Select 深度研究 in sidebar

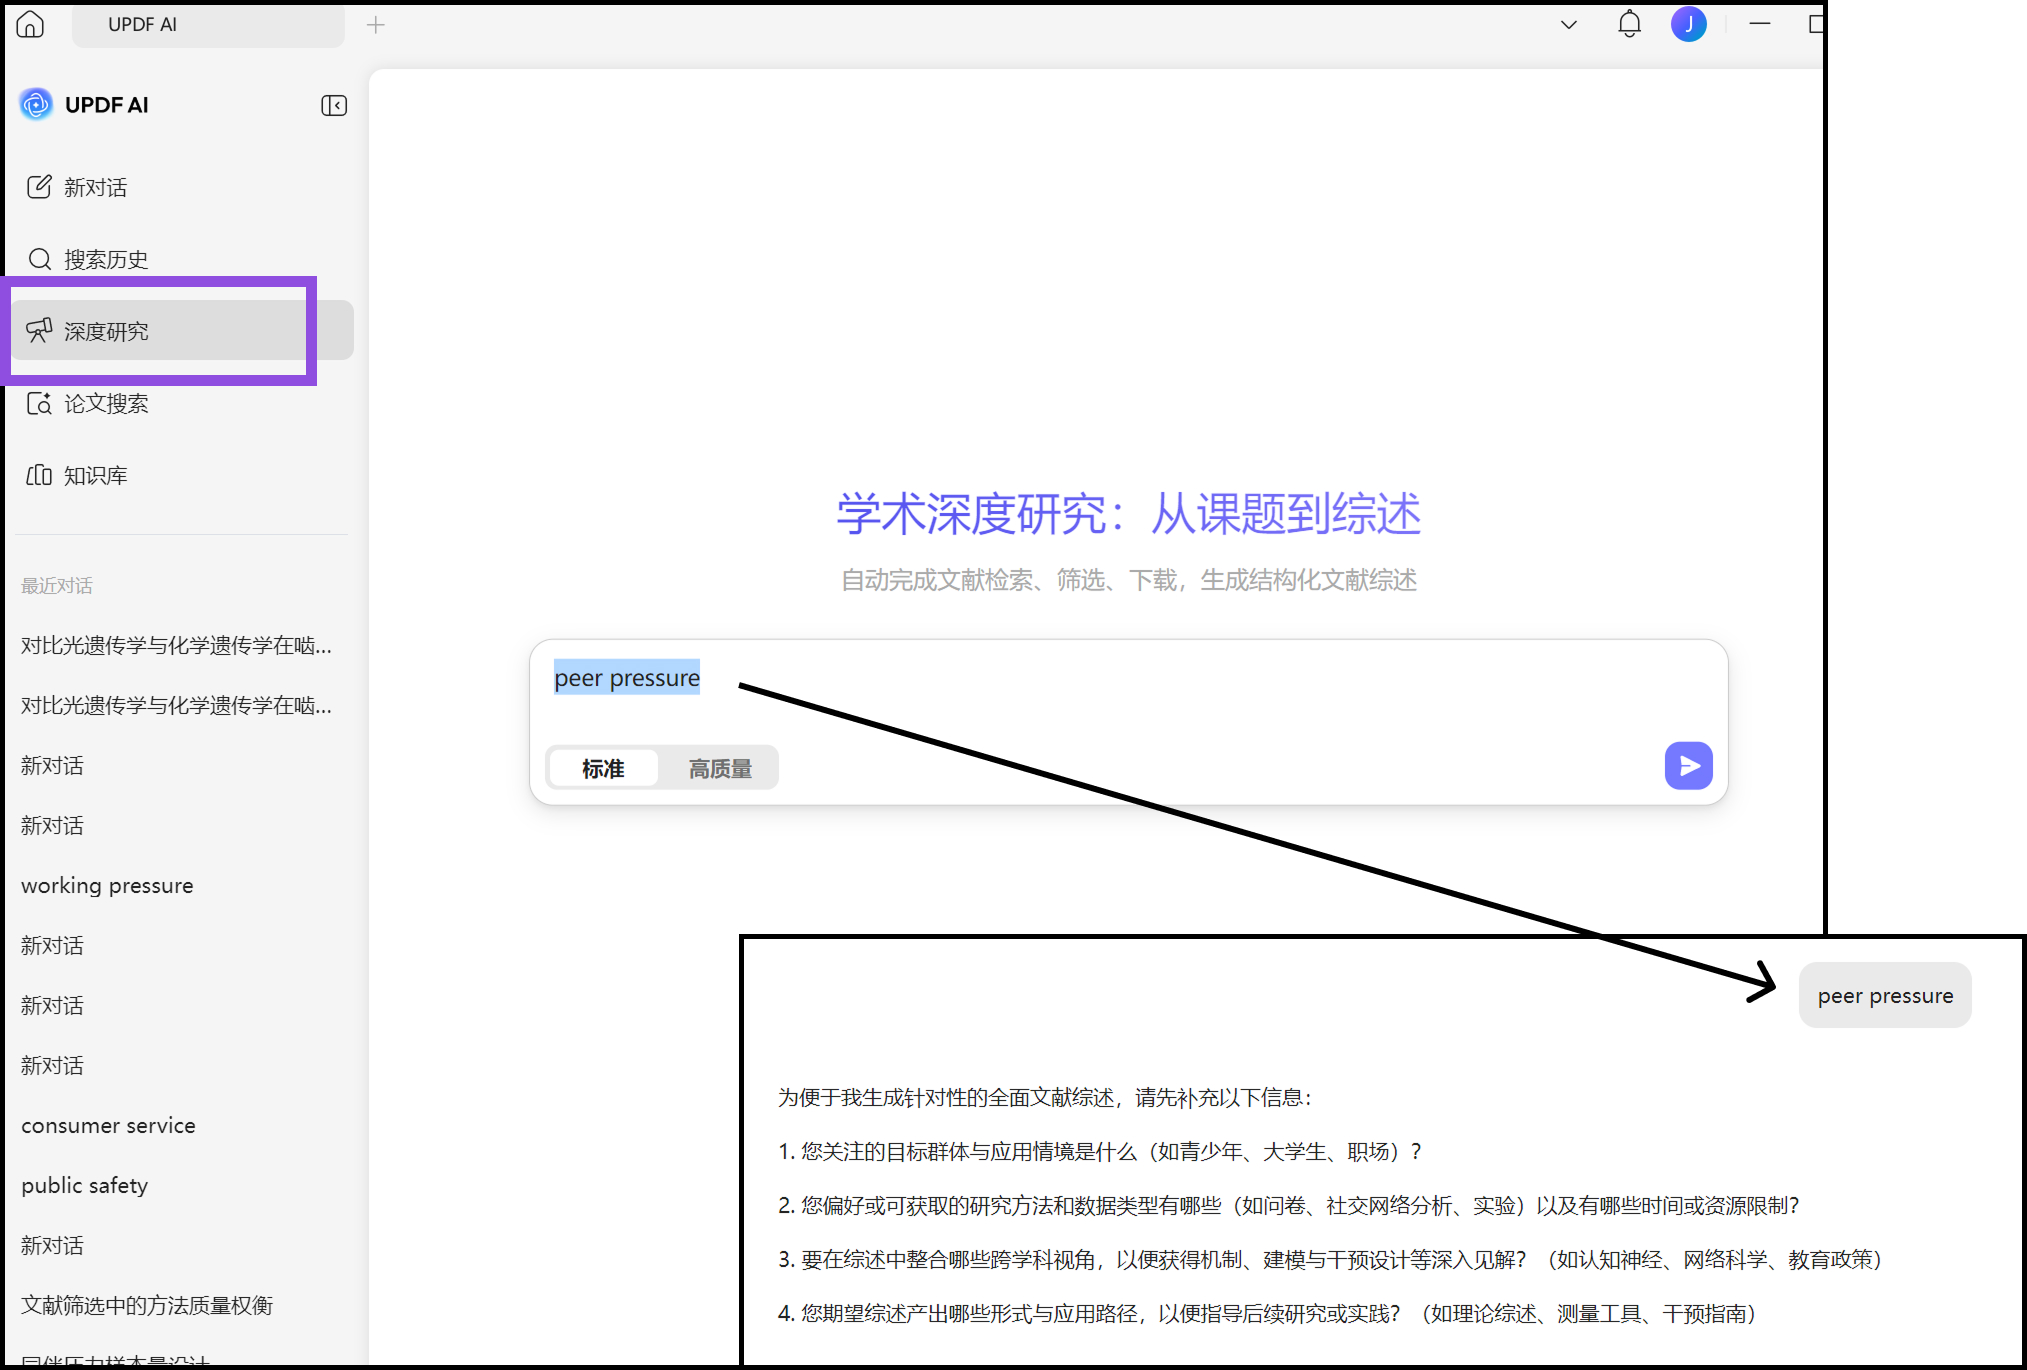point(183,331)
